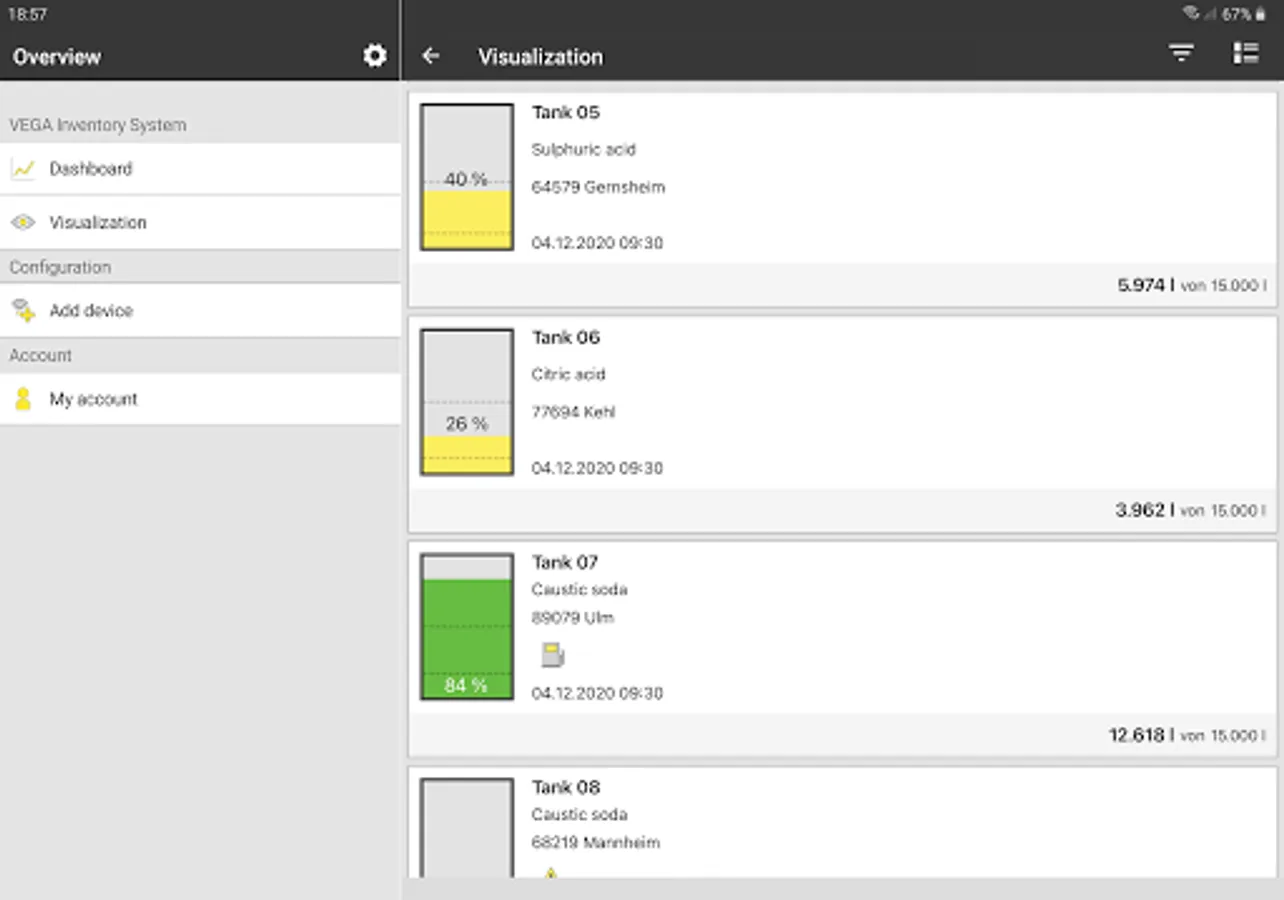Click Caustic soda label on Tank 07

click(580, 590)
